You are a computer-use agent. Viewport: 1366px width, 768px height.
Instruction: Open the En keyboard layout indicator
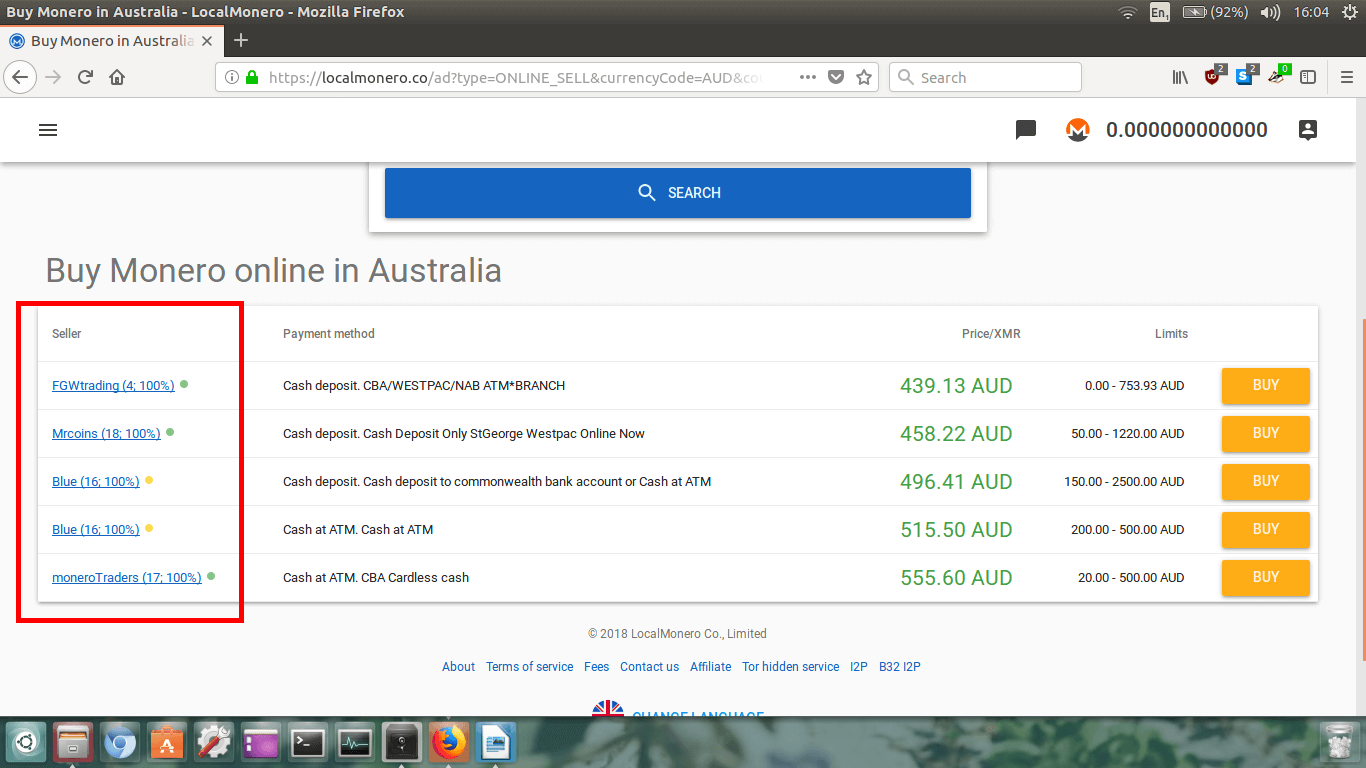pos(1160,13)
